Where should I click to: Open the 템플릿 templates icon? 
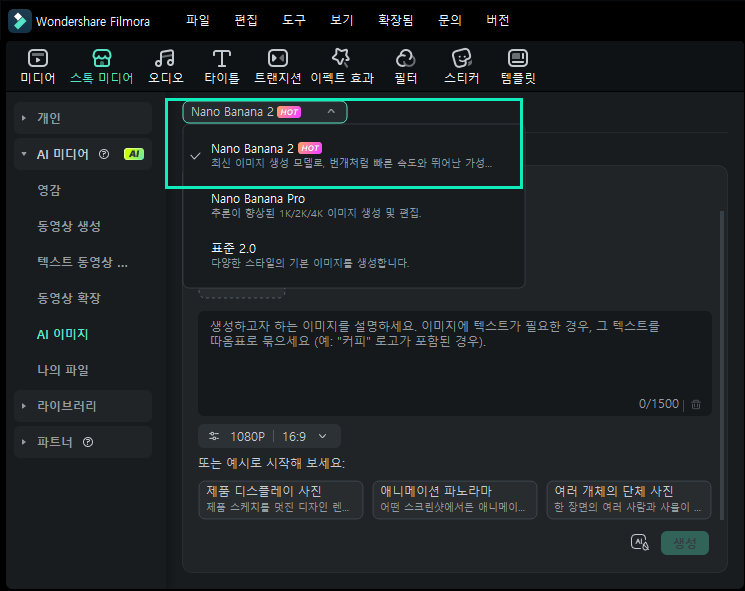tap(517, 66)
